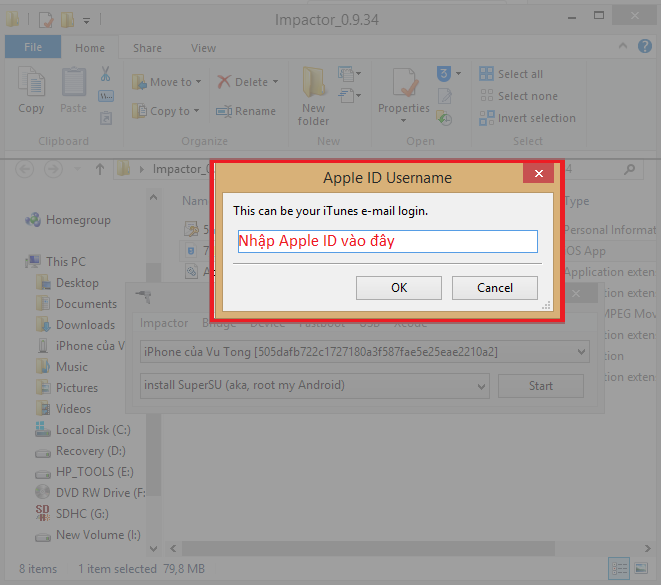Open iPhone của V device in navigation pane
The height and width of the screenshot is (585, 661).
81,346
